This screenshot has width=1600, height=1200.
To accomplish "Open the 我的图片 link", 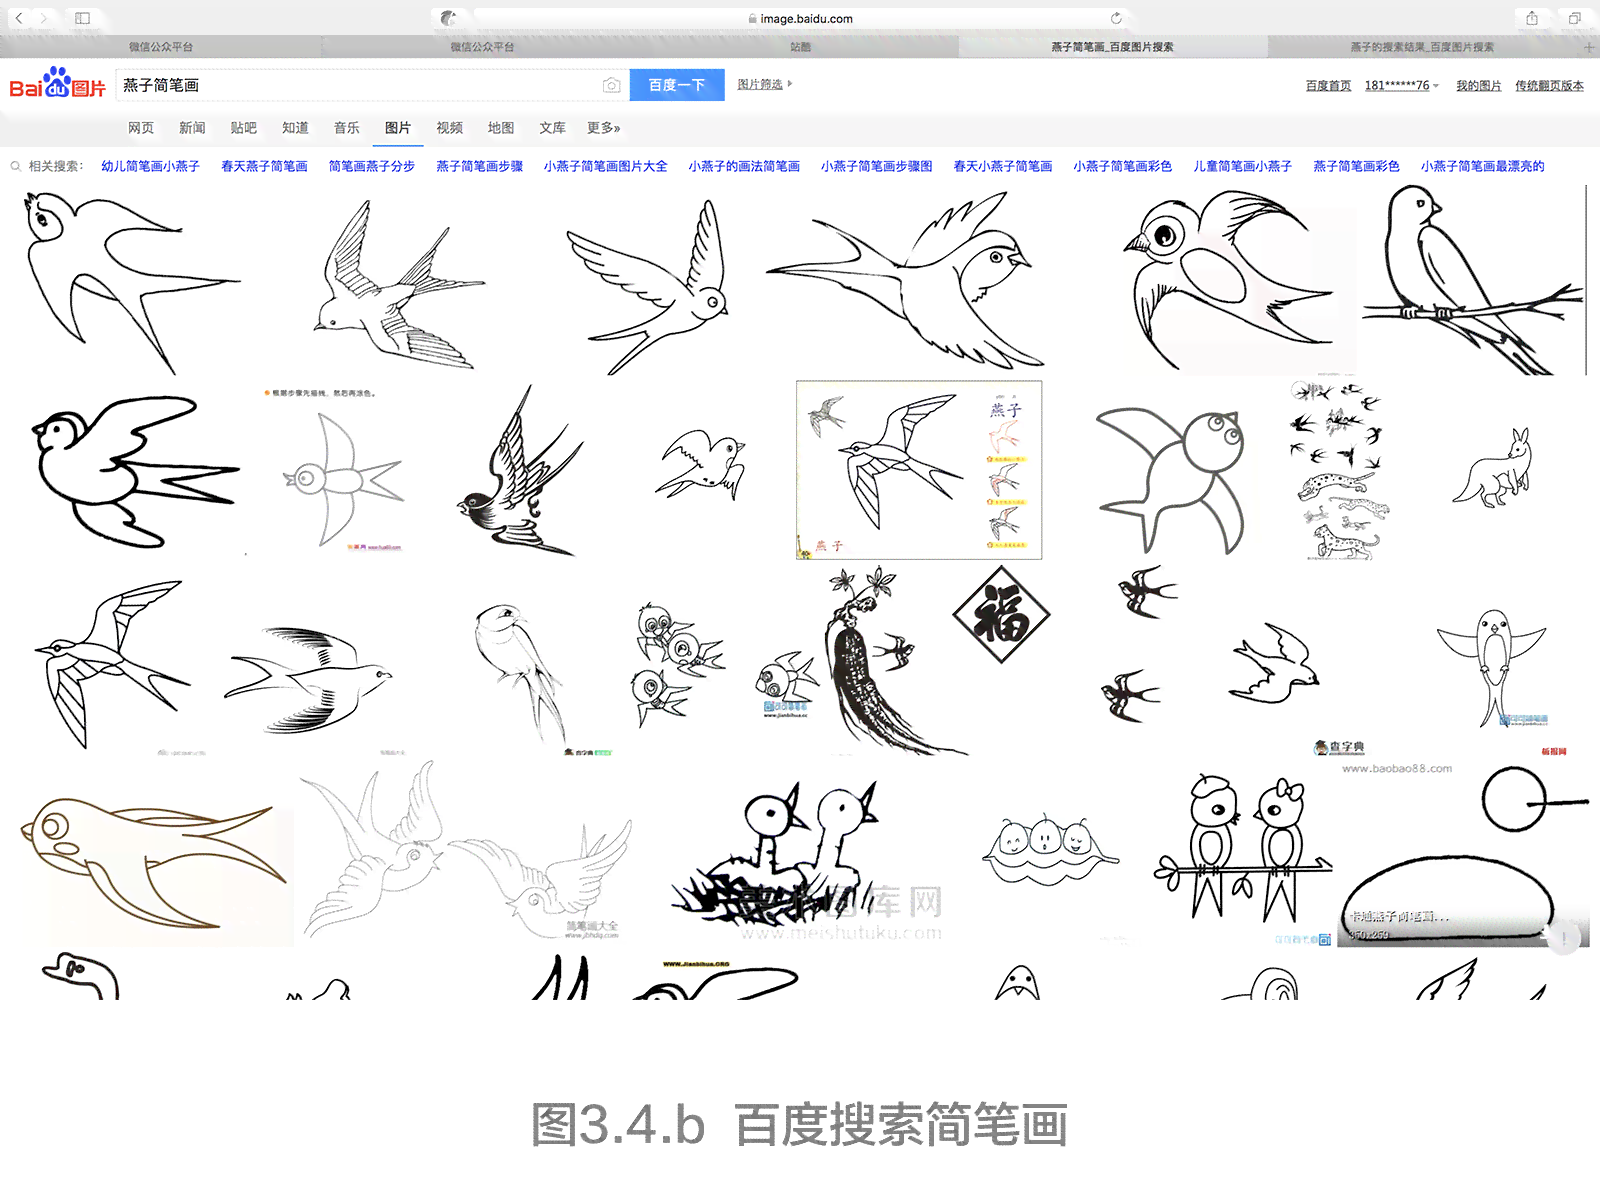I will (1478, 86).
